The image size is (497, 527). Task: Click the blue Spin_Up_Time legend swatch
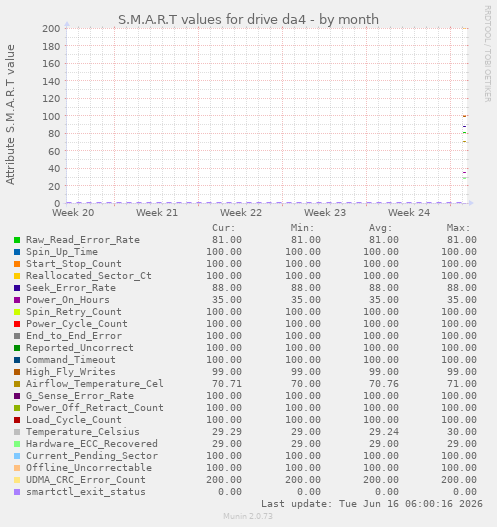click(17, 252)
